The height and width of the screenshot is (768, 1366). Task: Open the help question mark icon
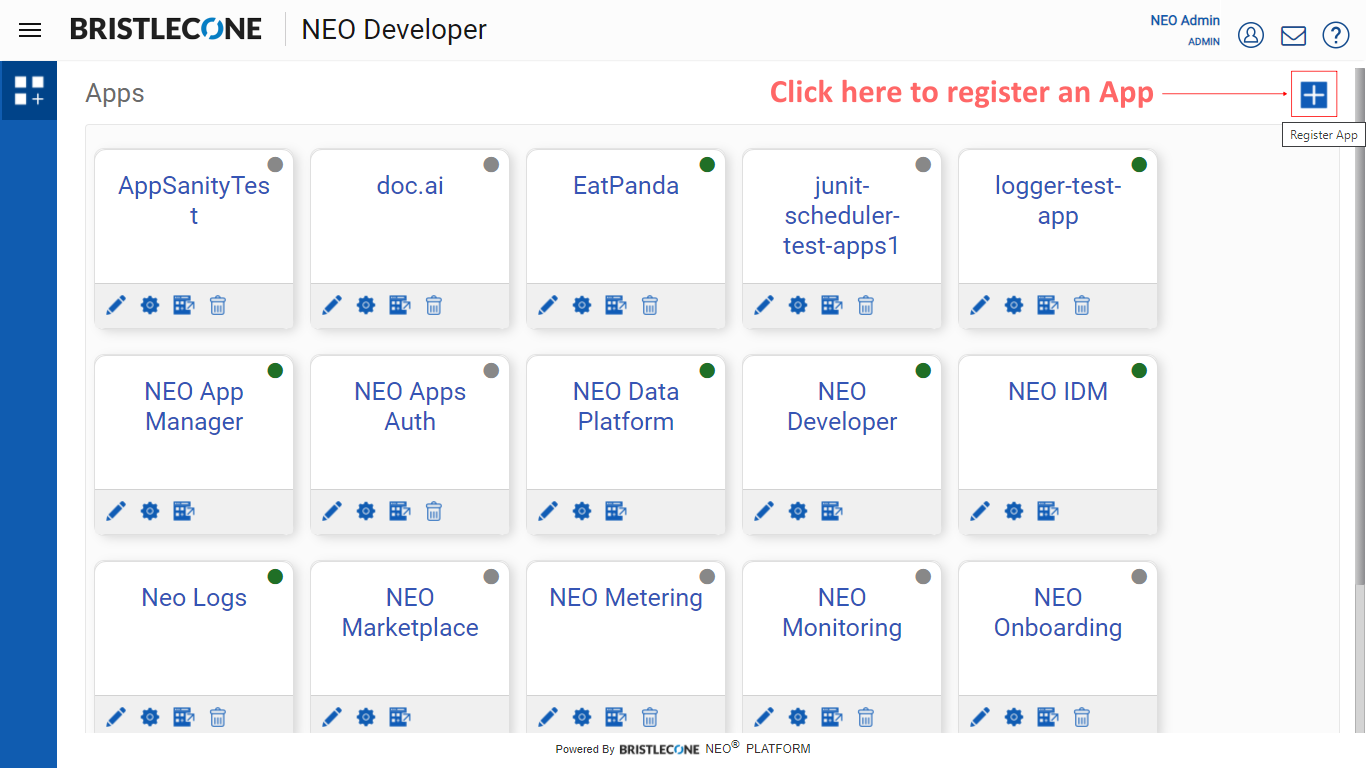tap(1336, 35)
